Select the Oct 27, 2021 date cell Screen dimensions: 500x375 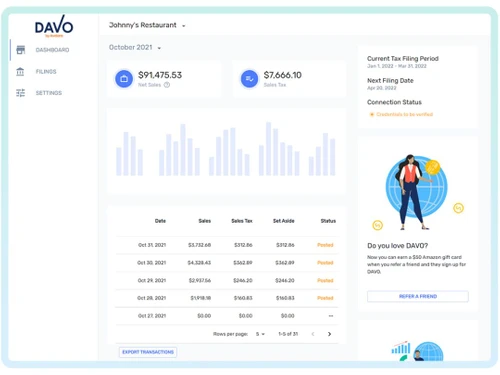pos(152,316)
